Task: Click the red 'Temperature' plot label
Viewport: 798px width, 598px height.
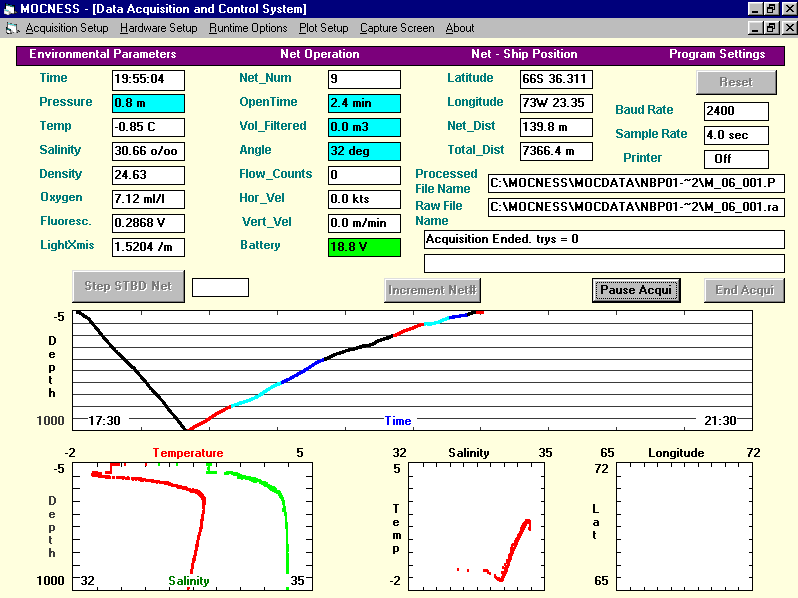Action: pyautogui.click(x=188, y=453)
